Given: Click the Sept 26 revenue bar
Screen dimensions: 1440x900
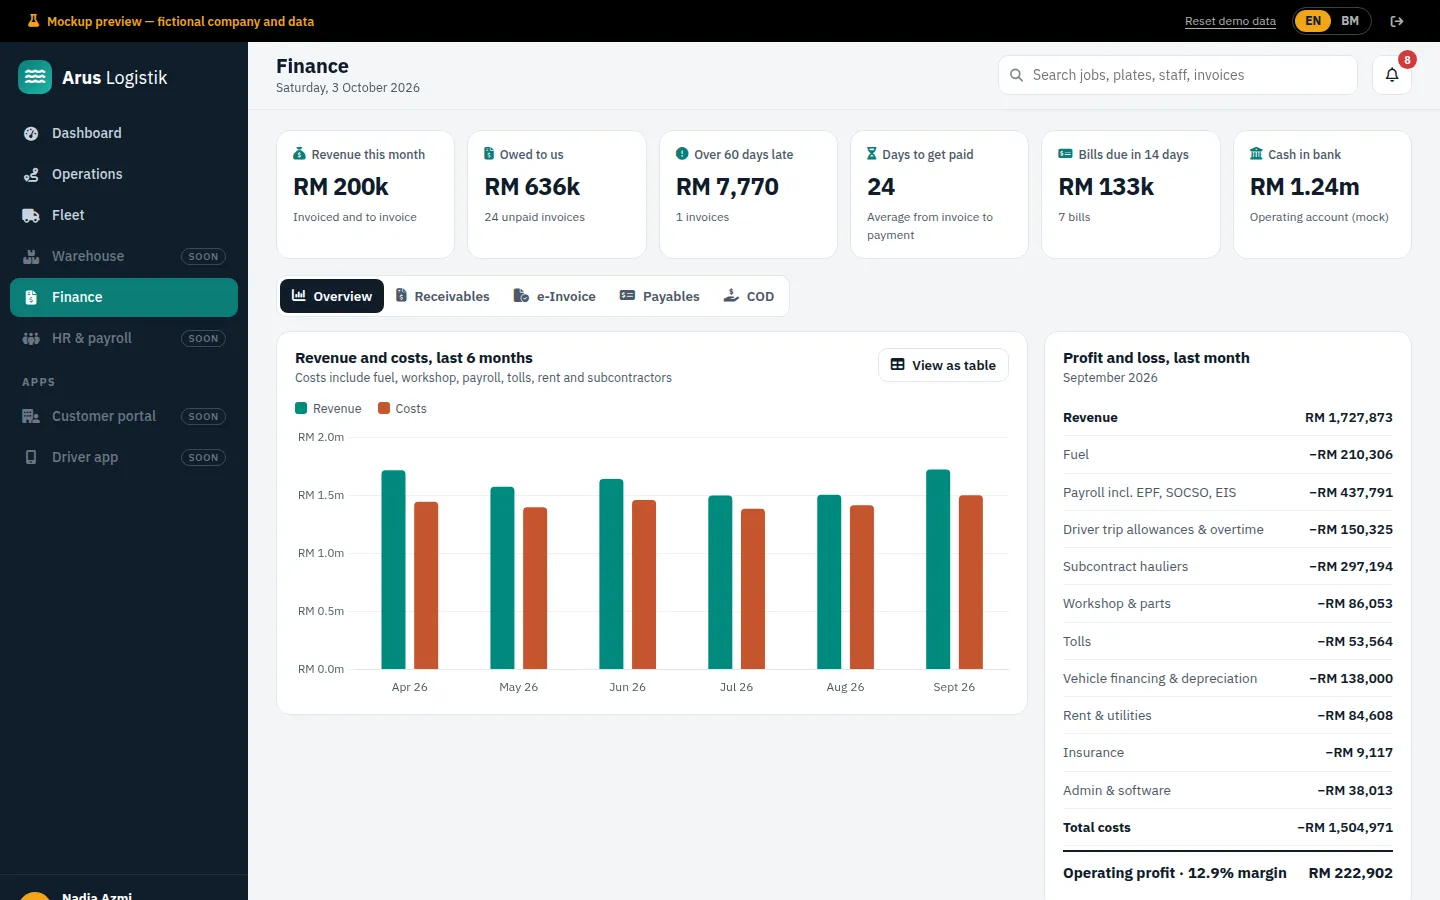Looking at the screenshot, I should [938, 569].
